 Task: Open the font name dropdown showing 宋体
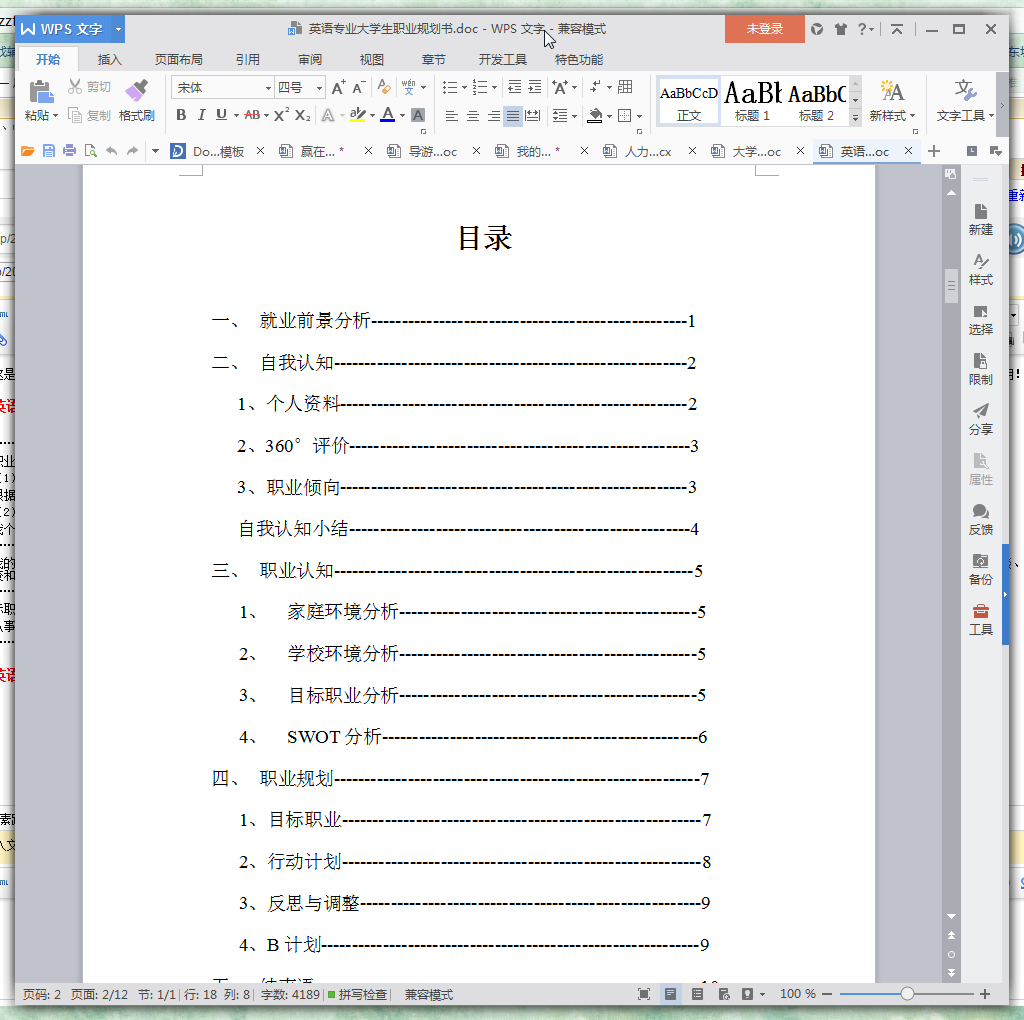(222, 88)
